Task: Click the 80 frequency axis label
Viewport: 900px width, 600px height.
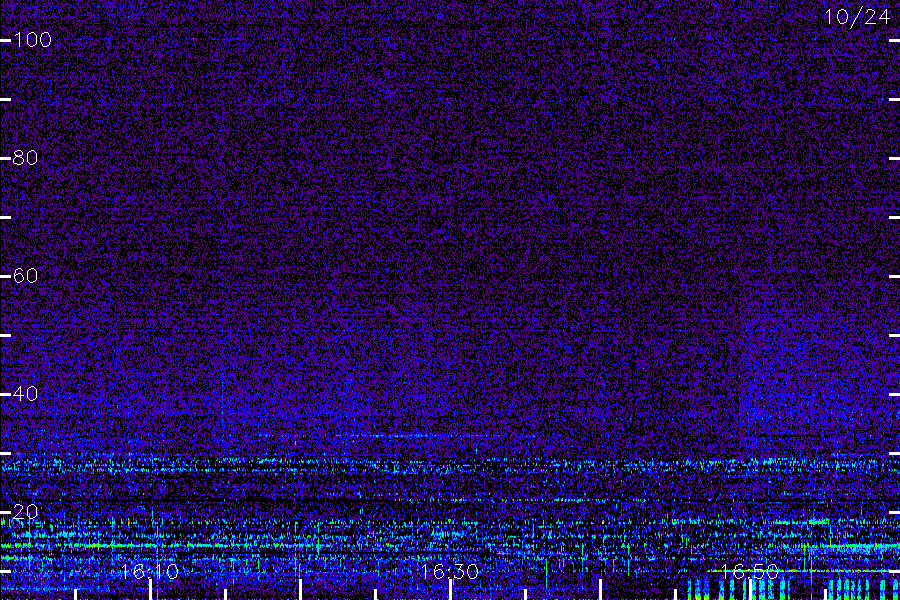Action: tap(25, 158)
